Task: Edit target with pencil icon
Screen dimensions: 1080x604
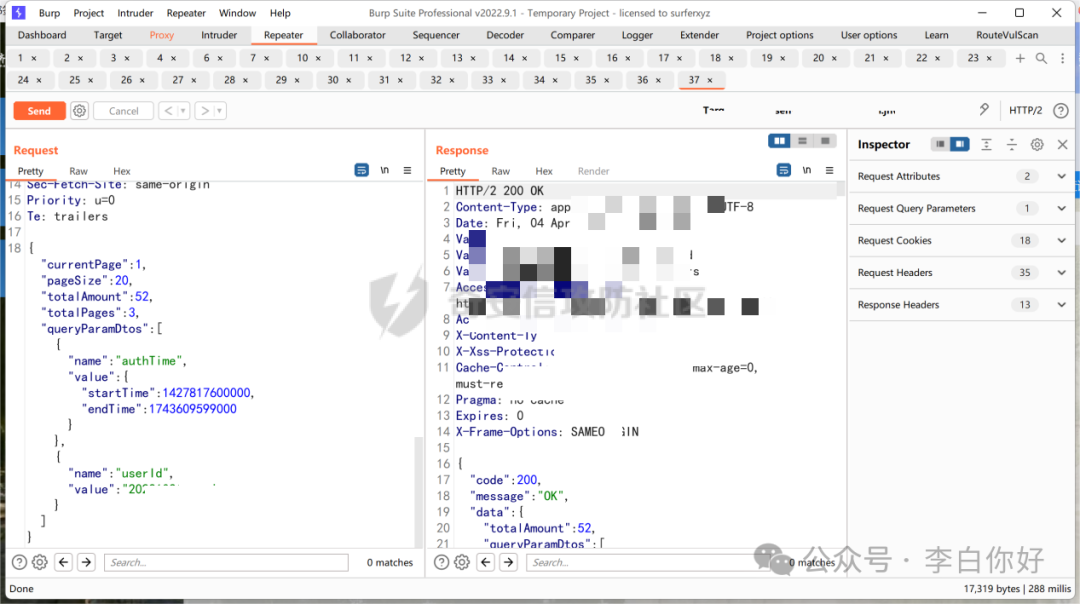Action: click(x=984, y=110)
